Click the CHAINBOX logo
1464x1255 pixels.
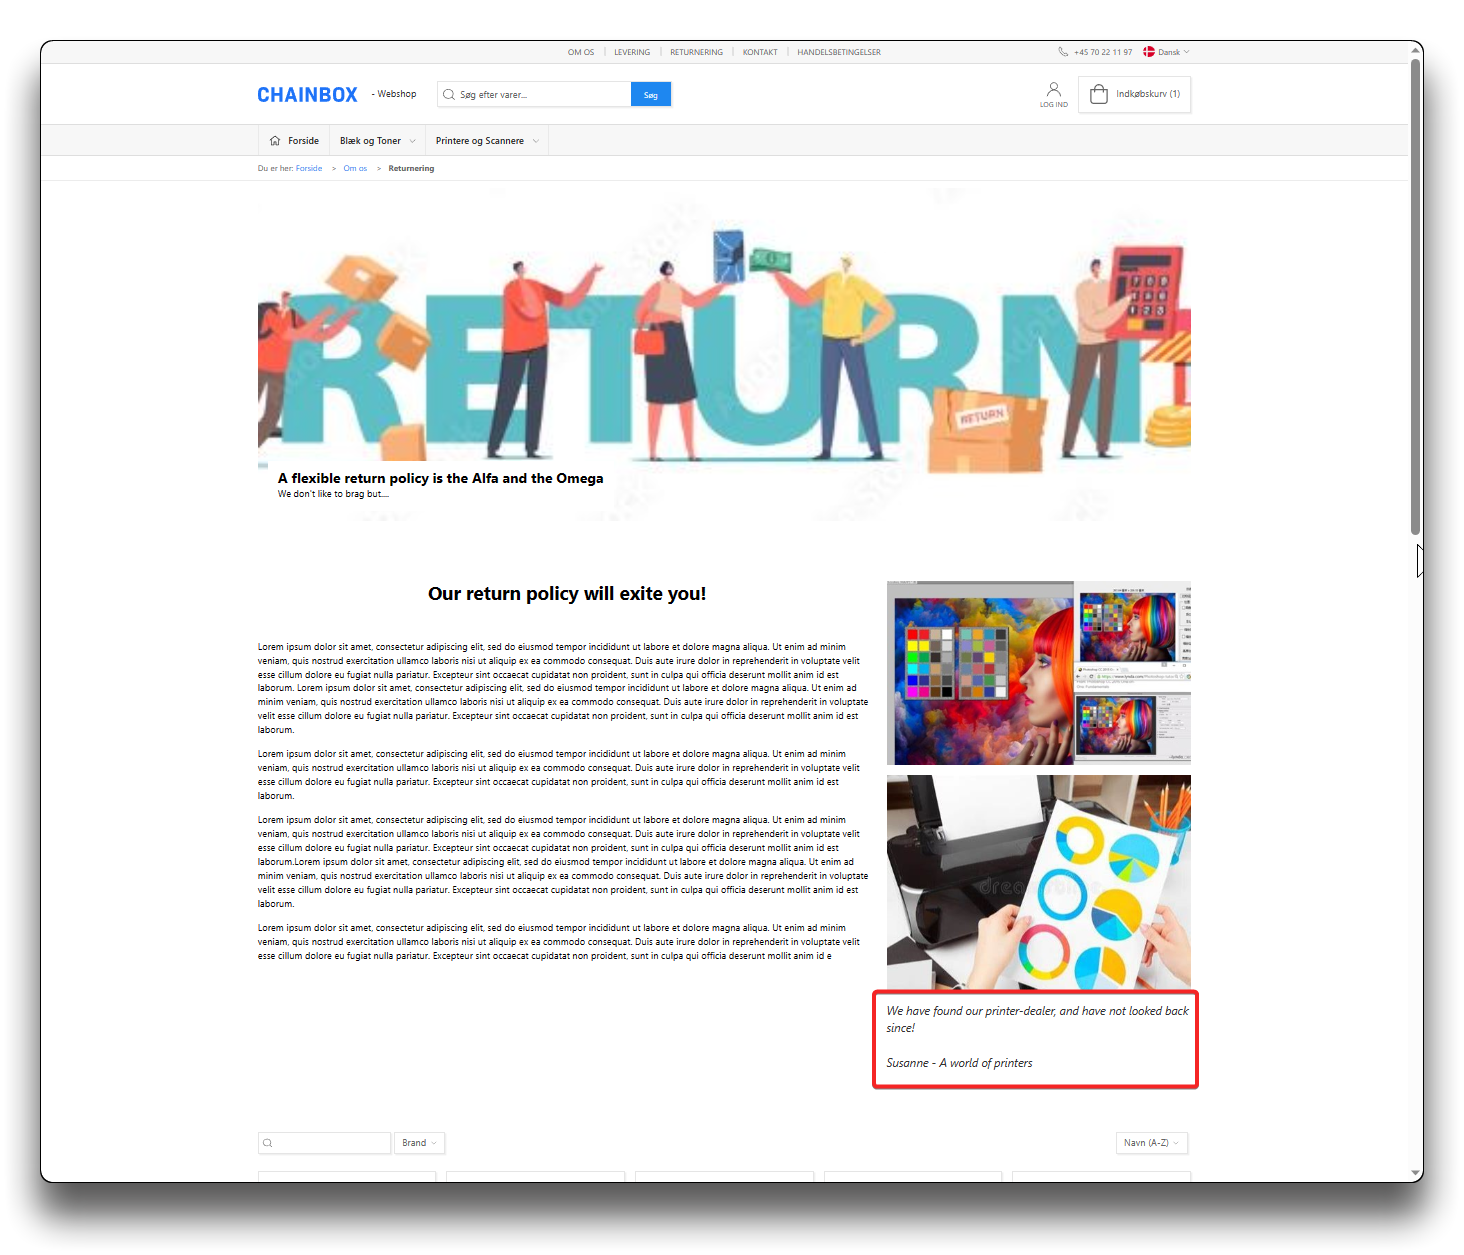coord(307,95)
